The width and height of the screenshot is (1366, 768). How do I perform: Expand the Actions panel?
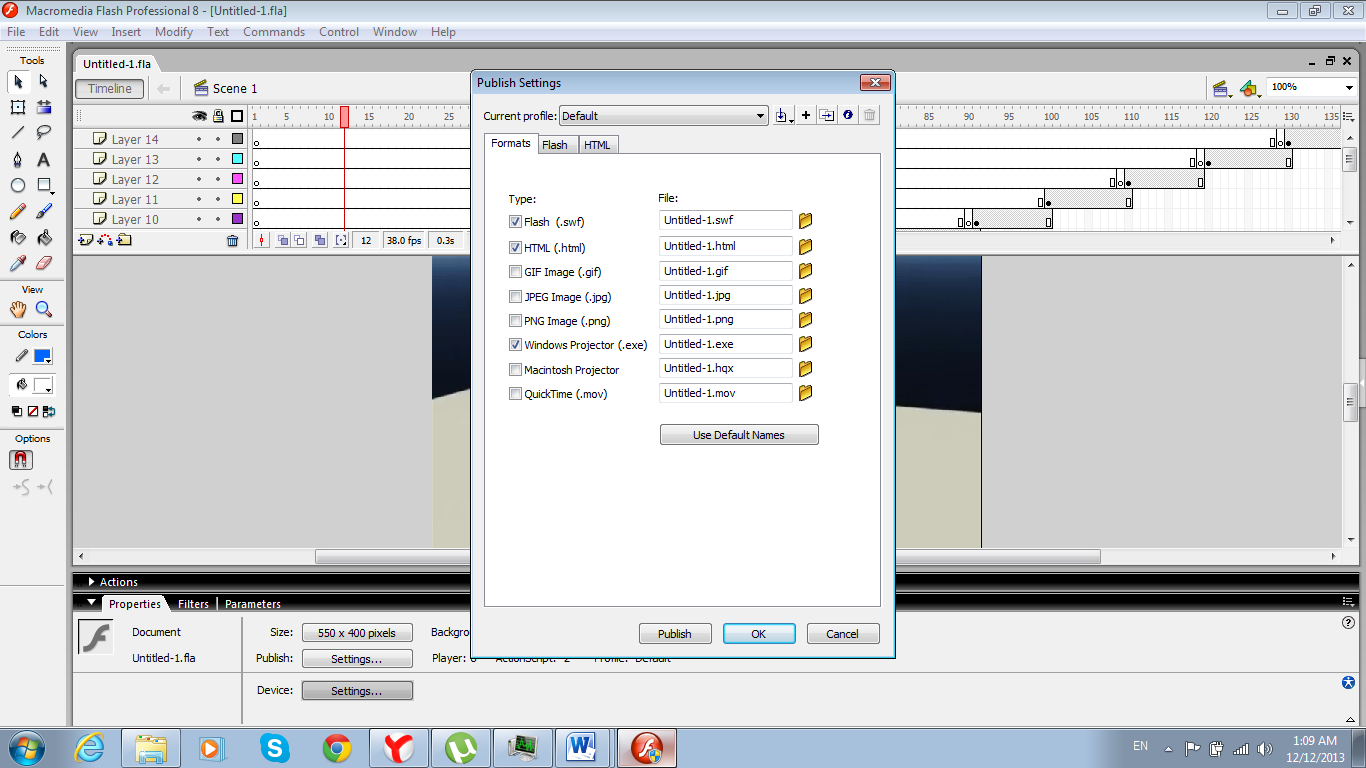[x=92, y=581]
